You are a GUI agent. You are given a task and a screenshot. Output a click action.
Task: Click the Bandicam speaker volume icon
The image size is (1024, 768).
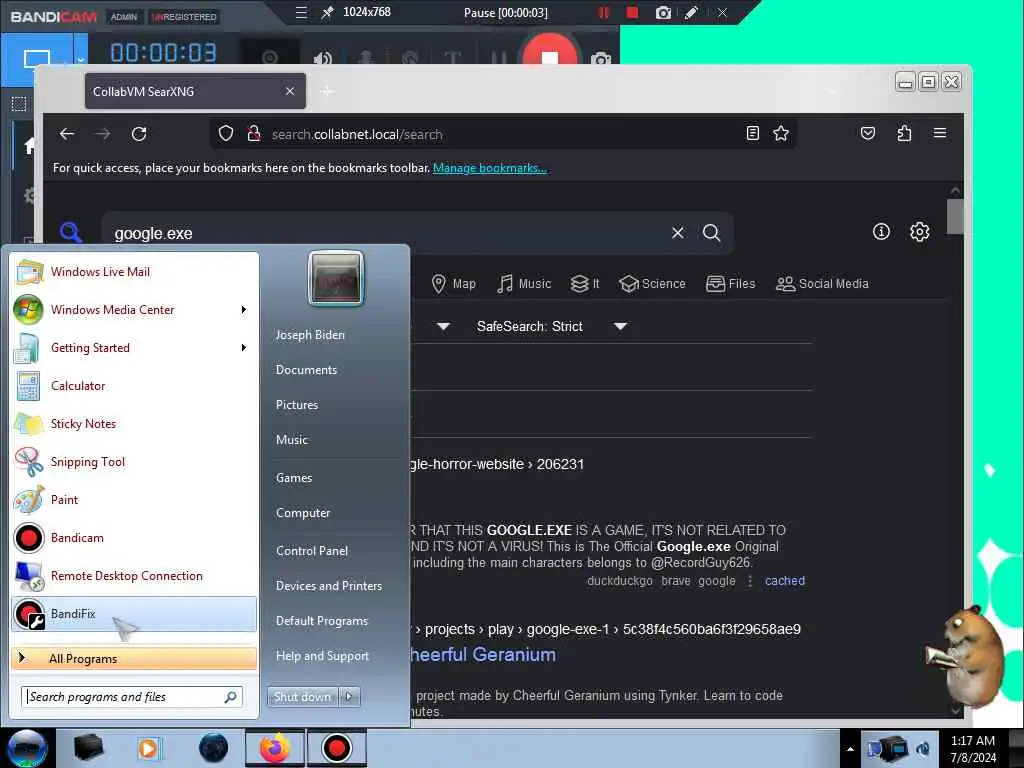coord(322,59)
